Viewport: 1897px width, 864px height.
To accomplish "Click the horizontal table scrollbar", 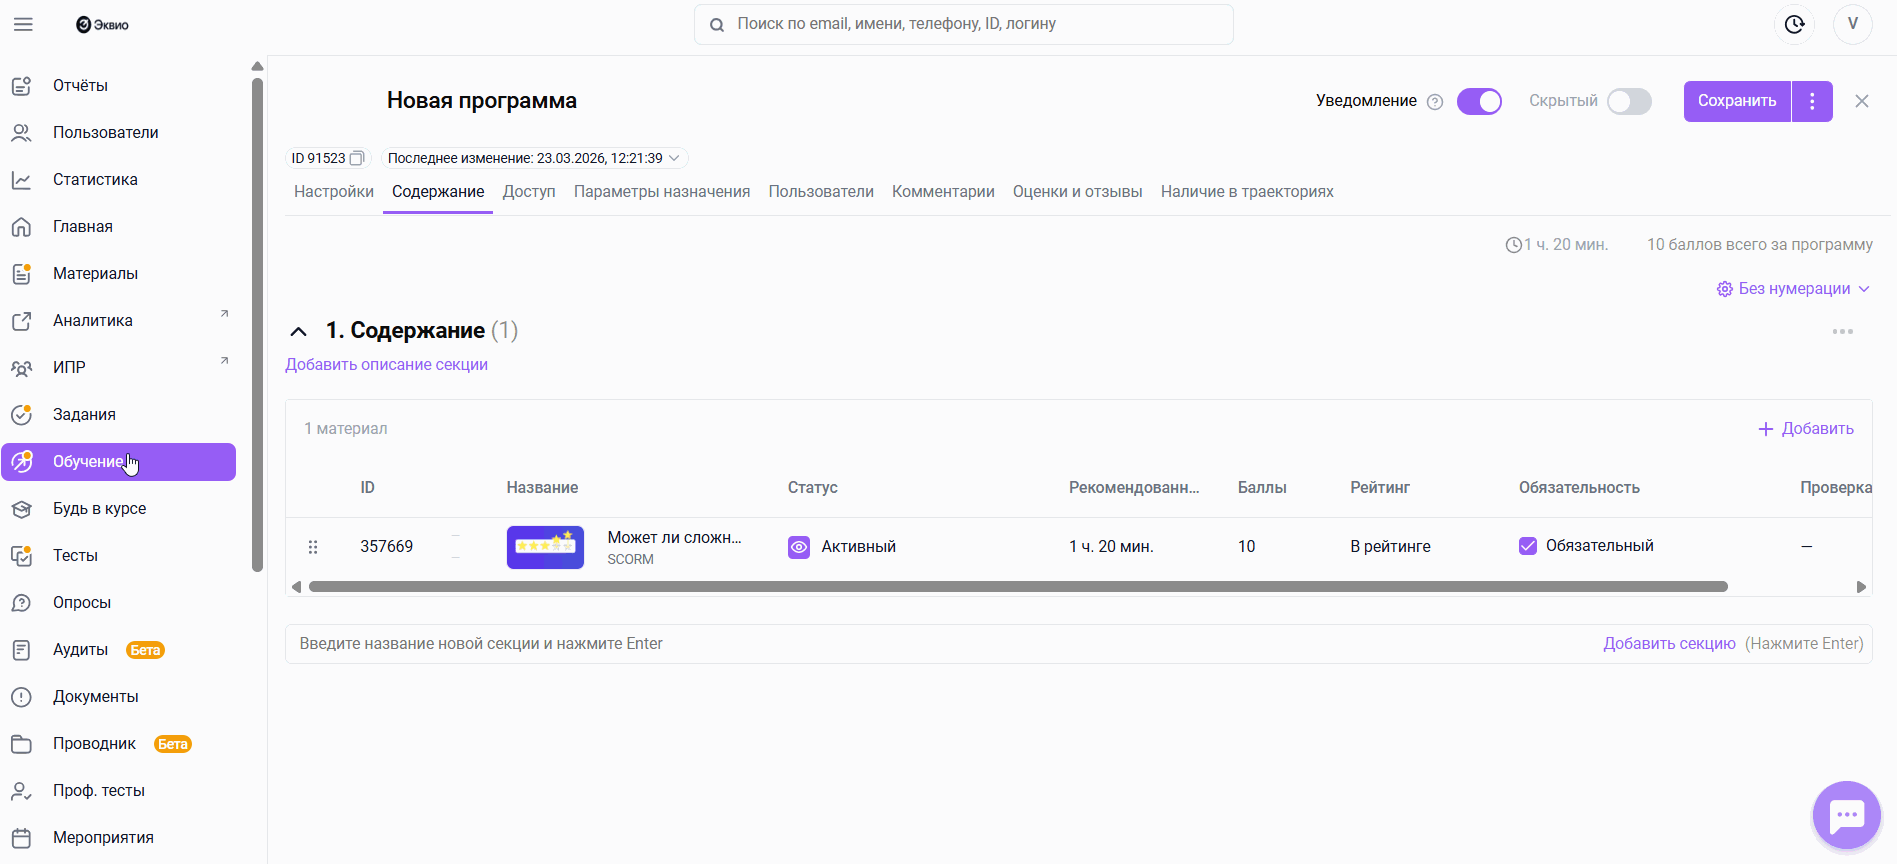I will pyautogui.click(x=1018, y=587).
